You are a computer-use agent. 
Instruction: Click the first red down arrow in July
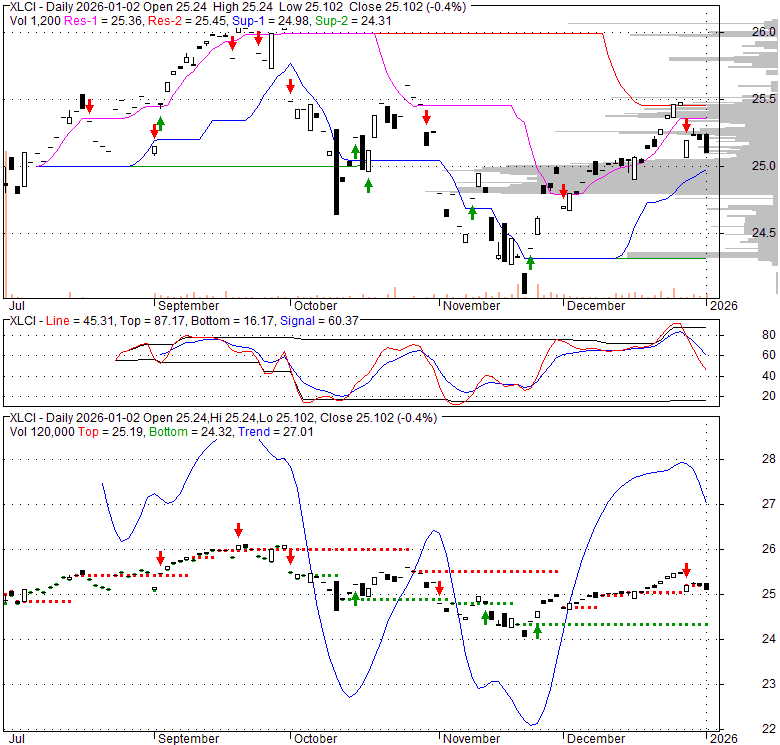(x=89, y=106)
